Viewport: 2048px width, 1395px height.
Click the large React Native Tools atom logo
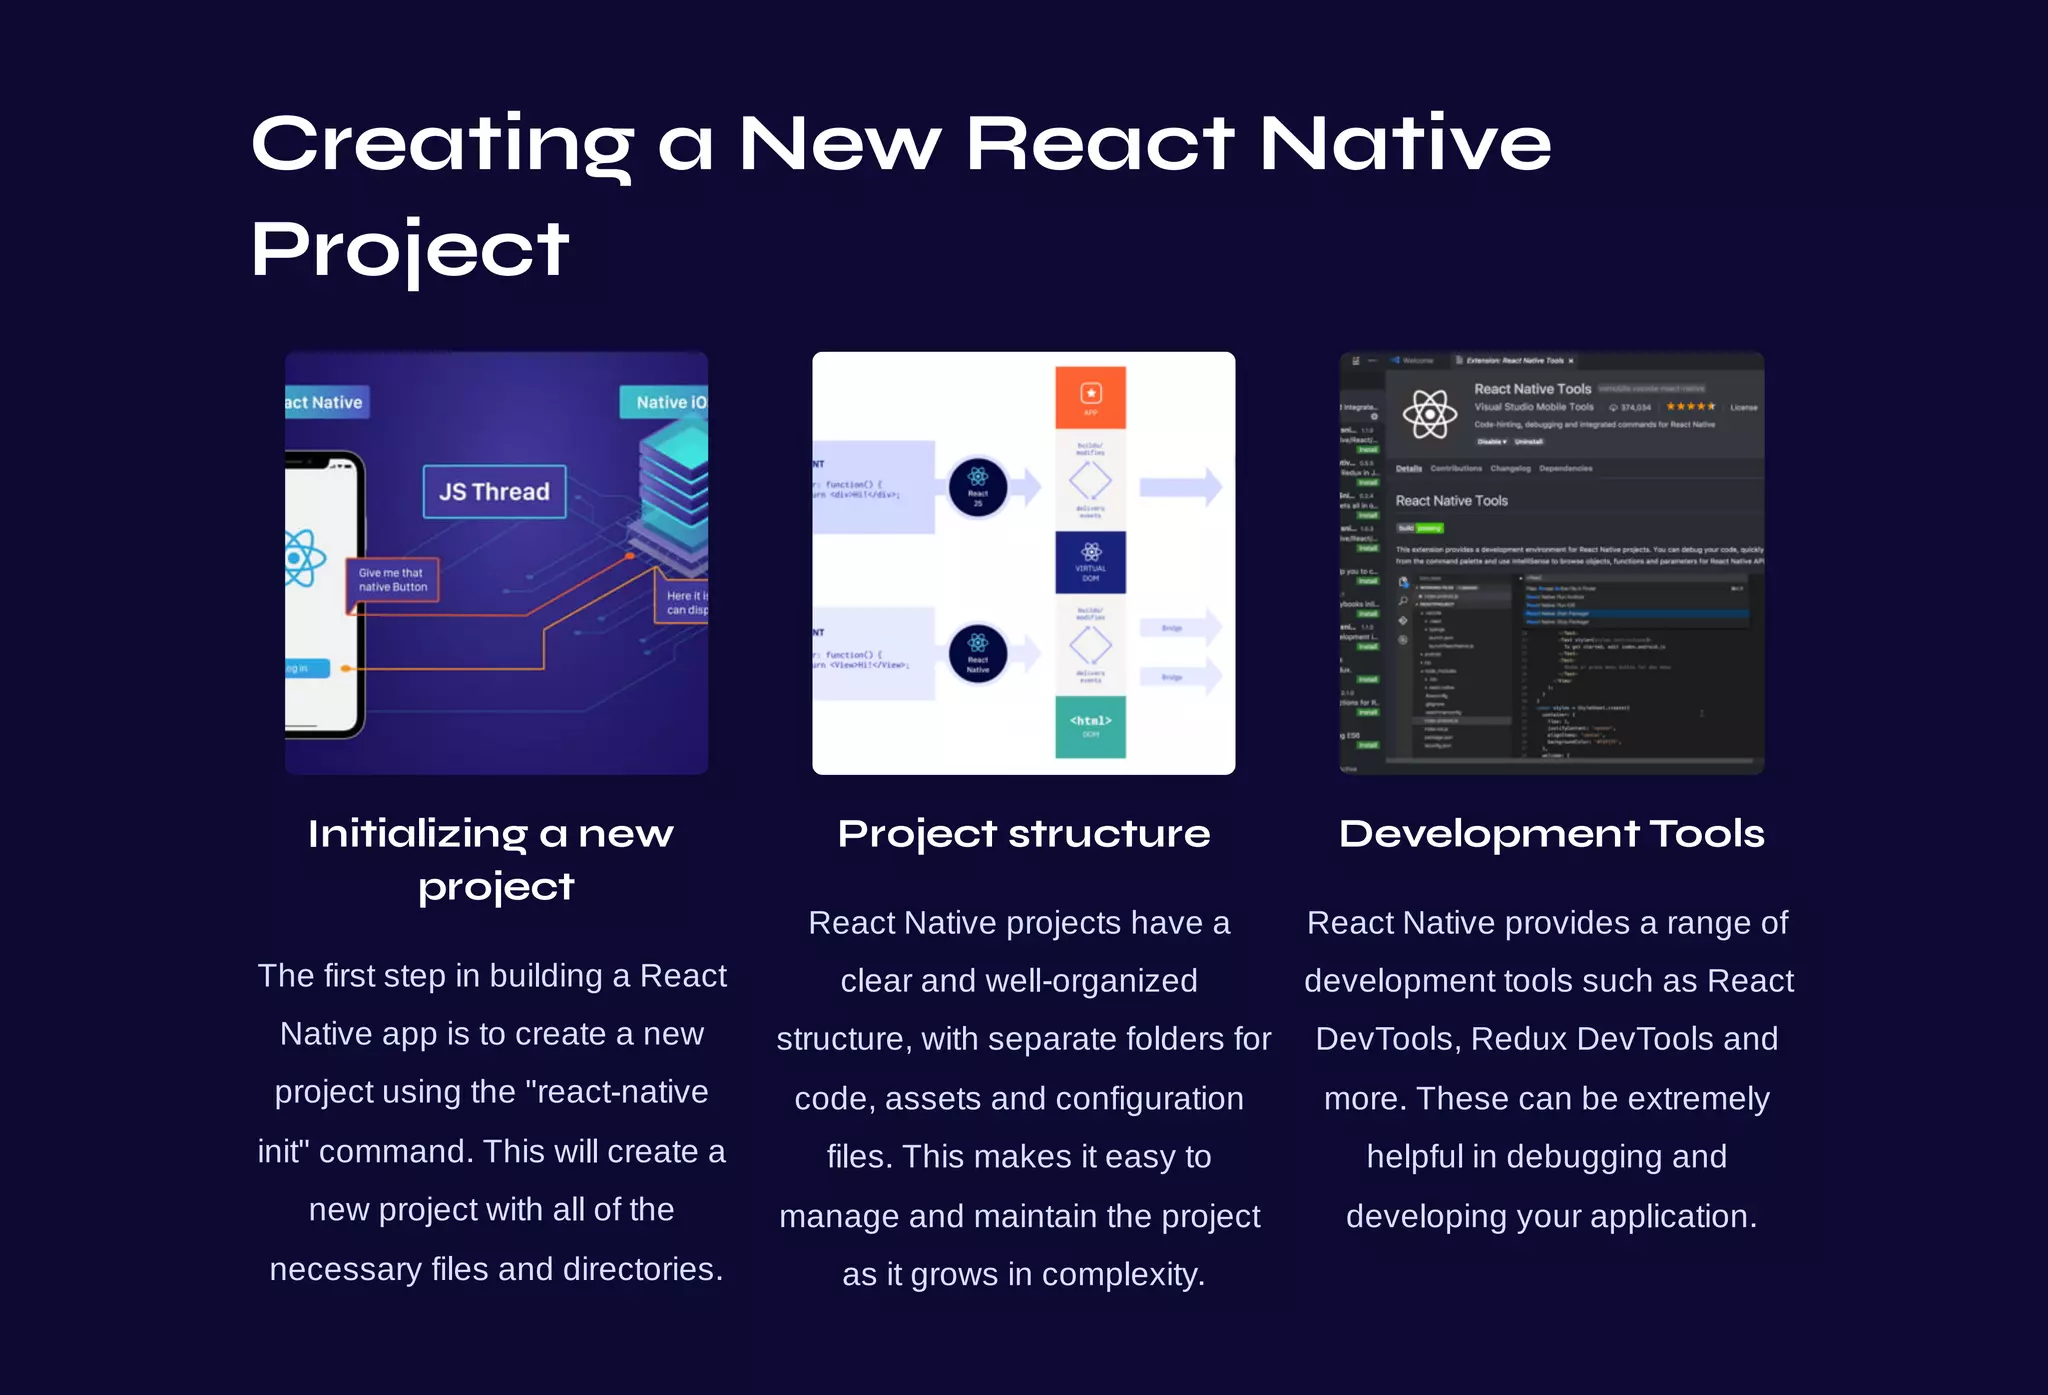(1429, 414)
